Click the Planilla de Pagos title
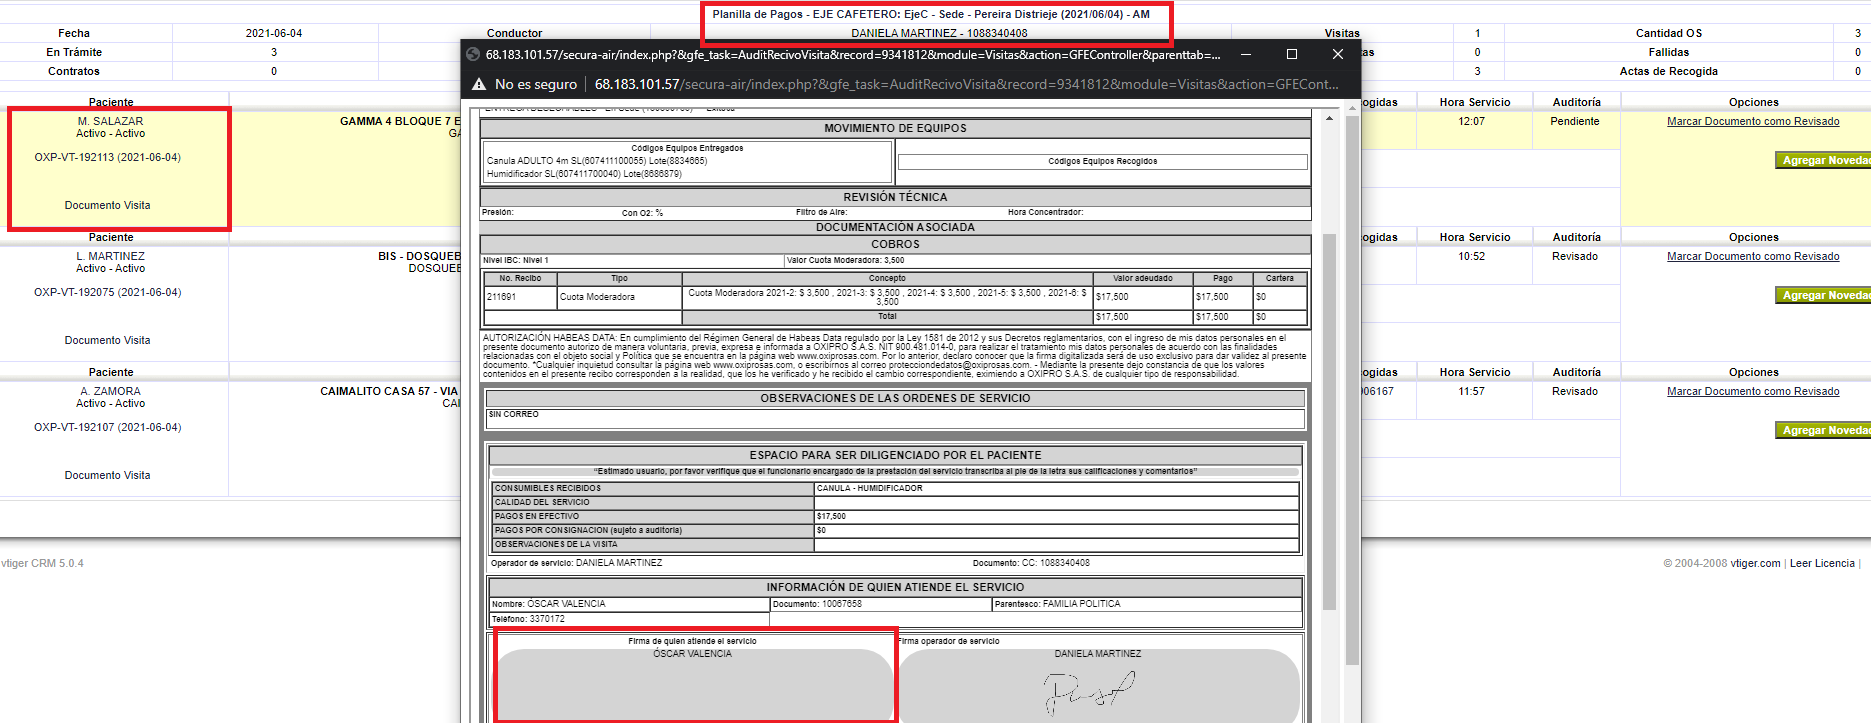Viewport: 1871px width, 723px height. [x=931, y=14]
